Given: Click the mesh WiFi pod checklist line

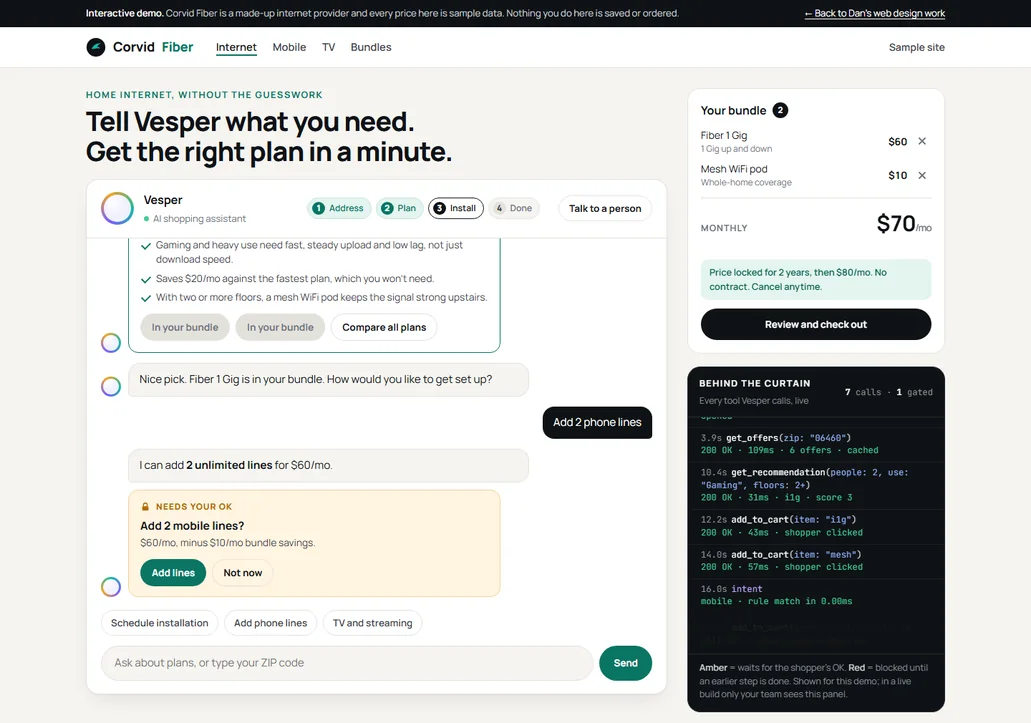Looking at the screenshot, I should [321, 298].
